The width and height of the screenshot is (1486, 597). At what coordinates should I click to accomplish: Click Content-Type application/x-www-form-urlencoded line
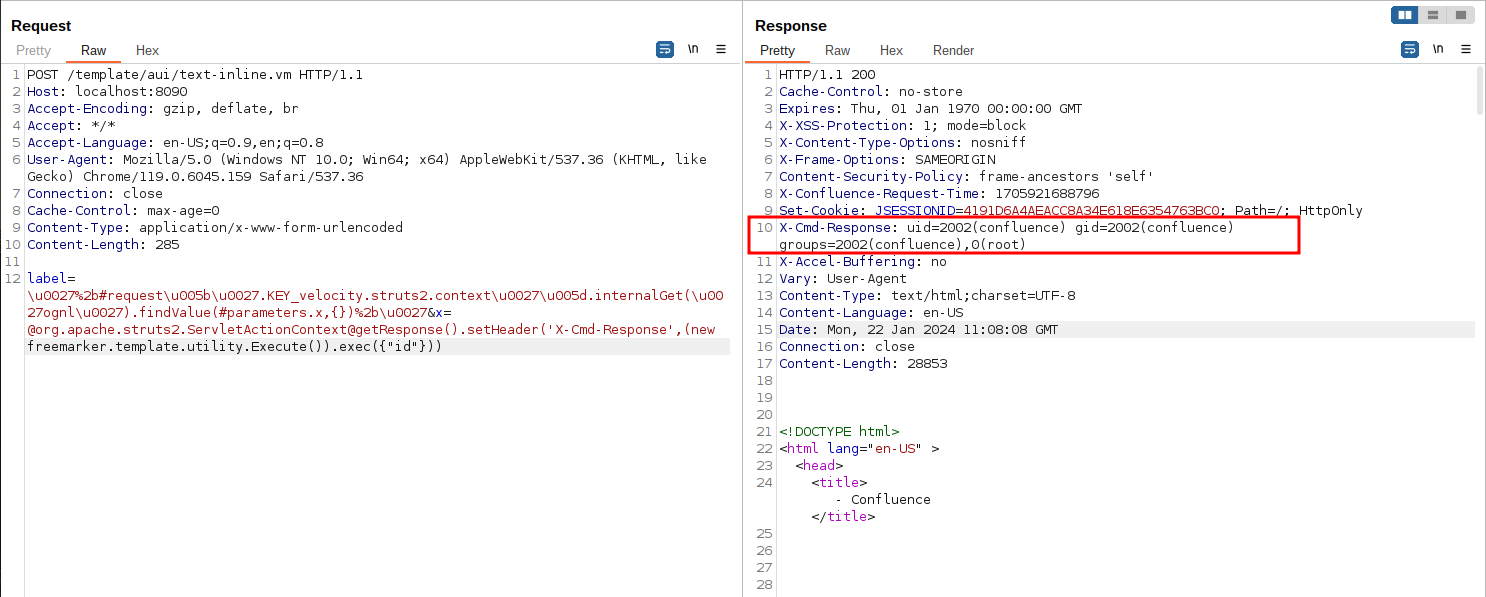(215, 228)
